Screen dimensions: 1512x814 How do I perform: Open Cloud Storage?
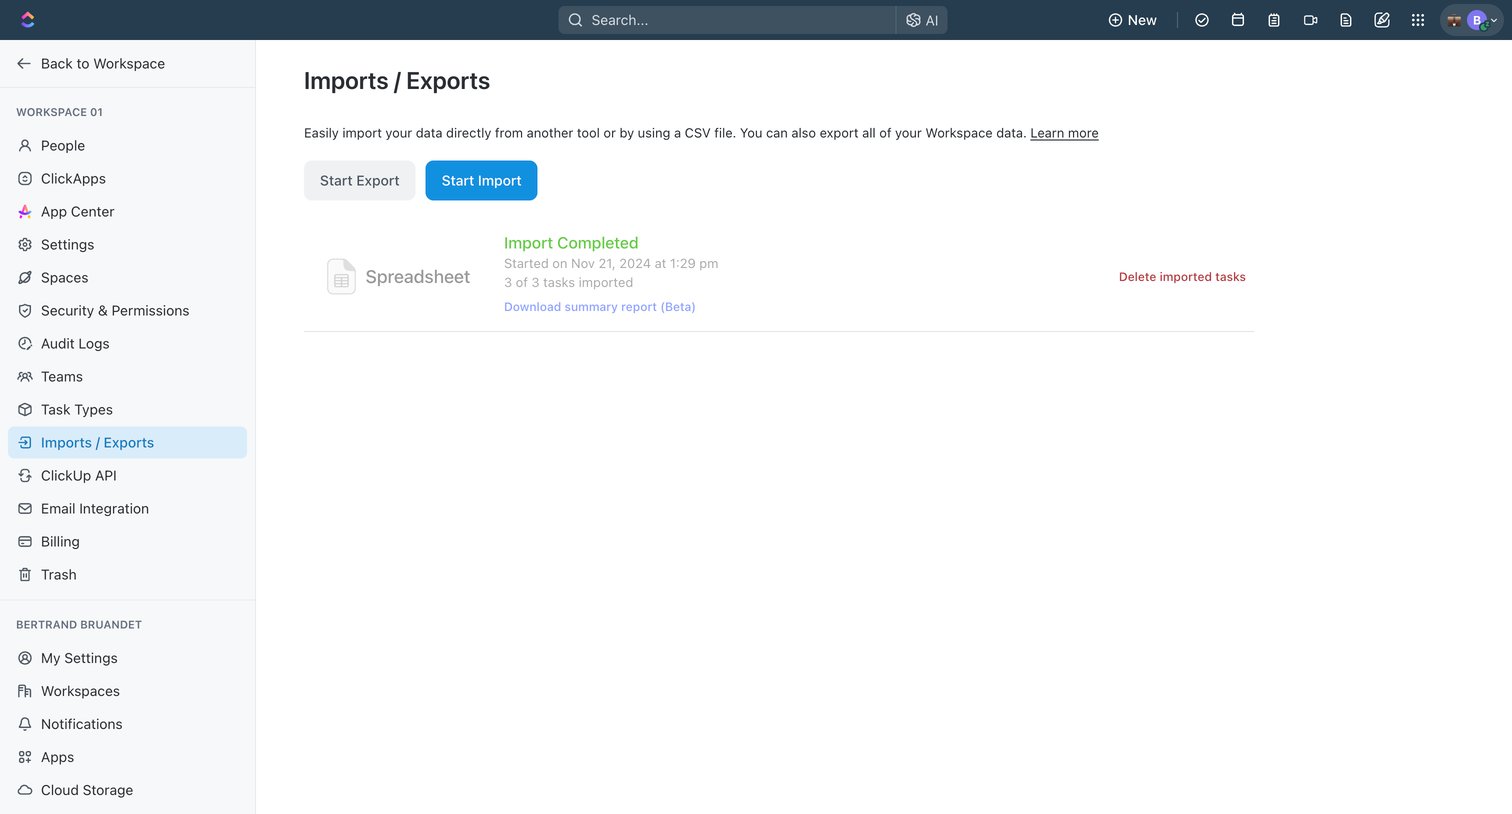click(127, 790)
